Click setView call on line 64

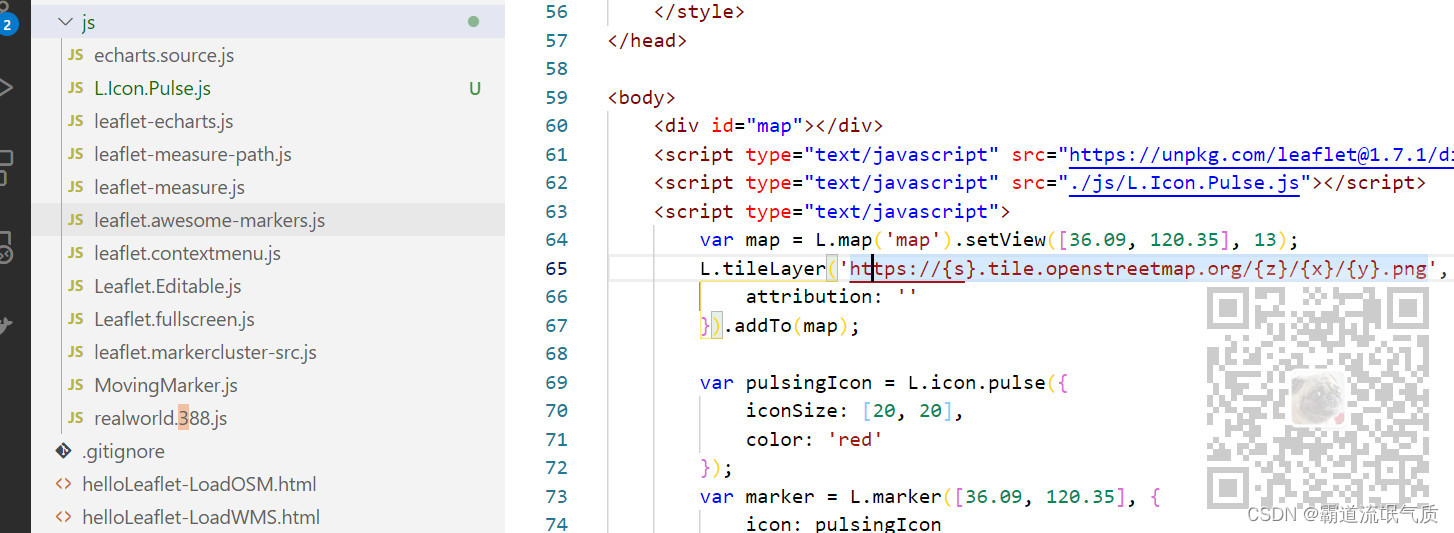1002,240
